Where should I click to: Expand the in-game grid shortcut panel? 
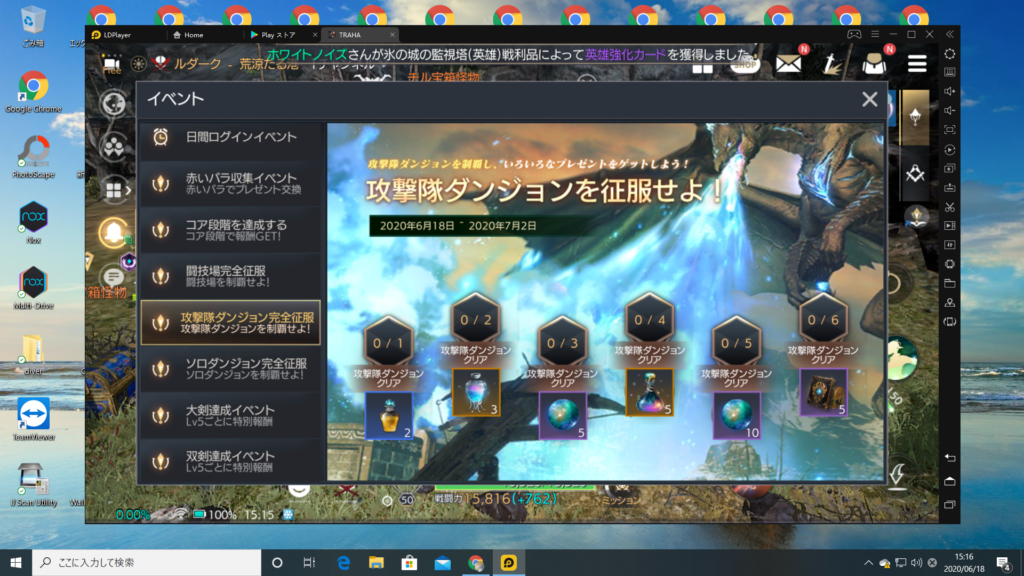click(x=118, y=190)
